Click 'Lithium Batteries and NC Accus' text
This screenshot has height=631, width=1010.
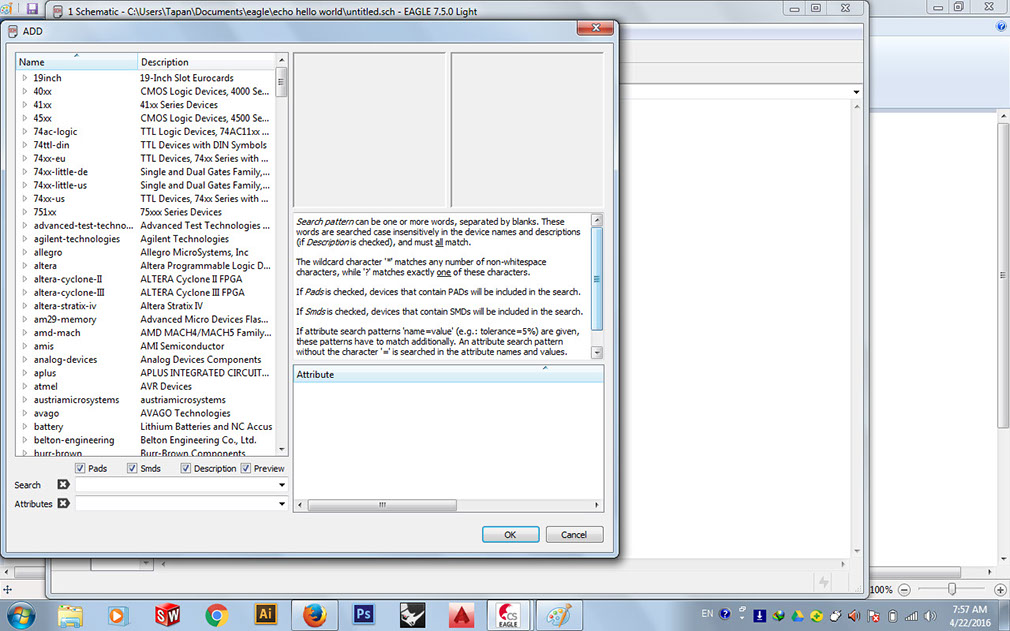(206, 426)
